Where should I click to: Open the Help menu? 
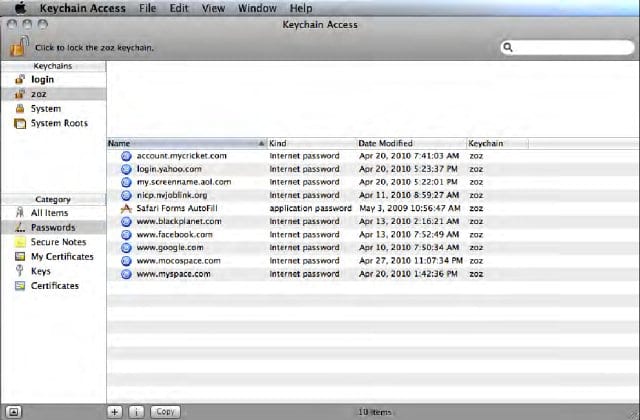(x=301, y=8)
